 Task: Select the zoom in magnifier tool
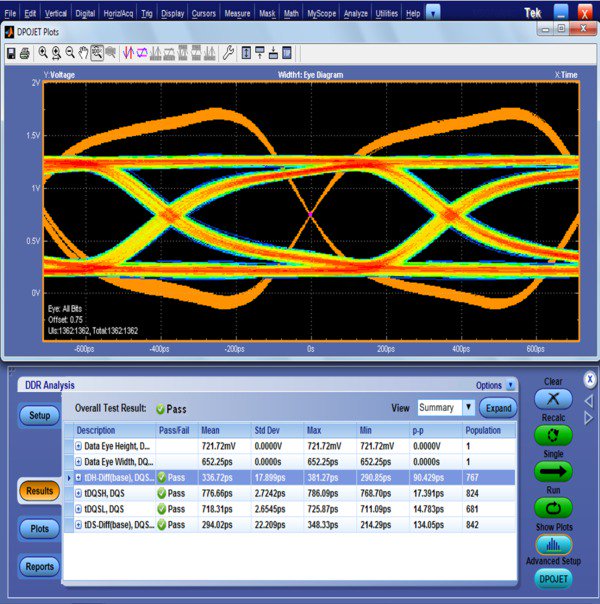[43, 53]
